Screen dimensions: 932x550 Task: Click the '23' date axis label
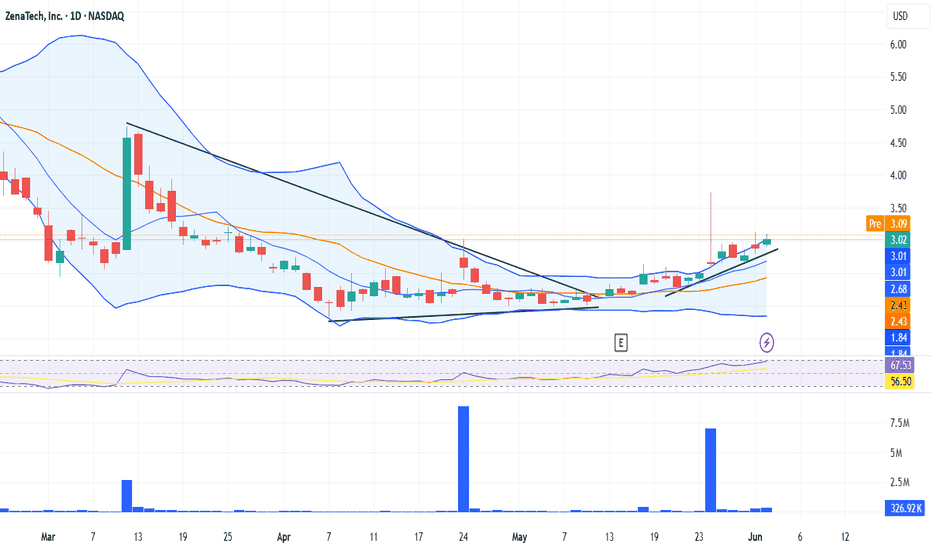point(699,537)
